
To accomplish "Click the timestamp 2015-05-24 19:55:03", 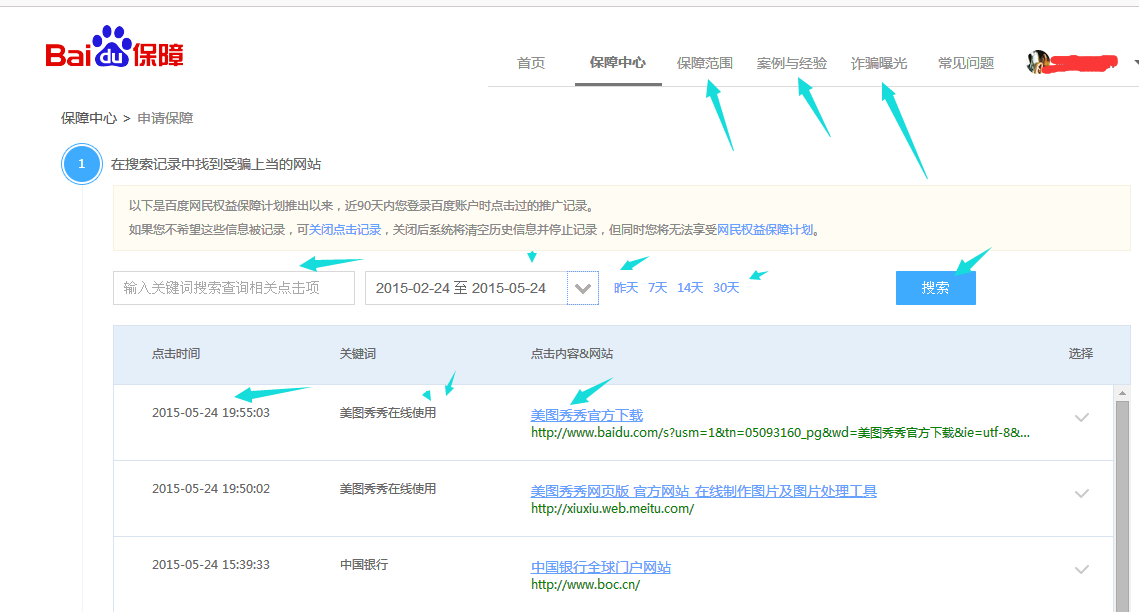I will click(x=211, y=413).
